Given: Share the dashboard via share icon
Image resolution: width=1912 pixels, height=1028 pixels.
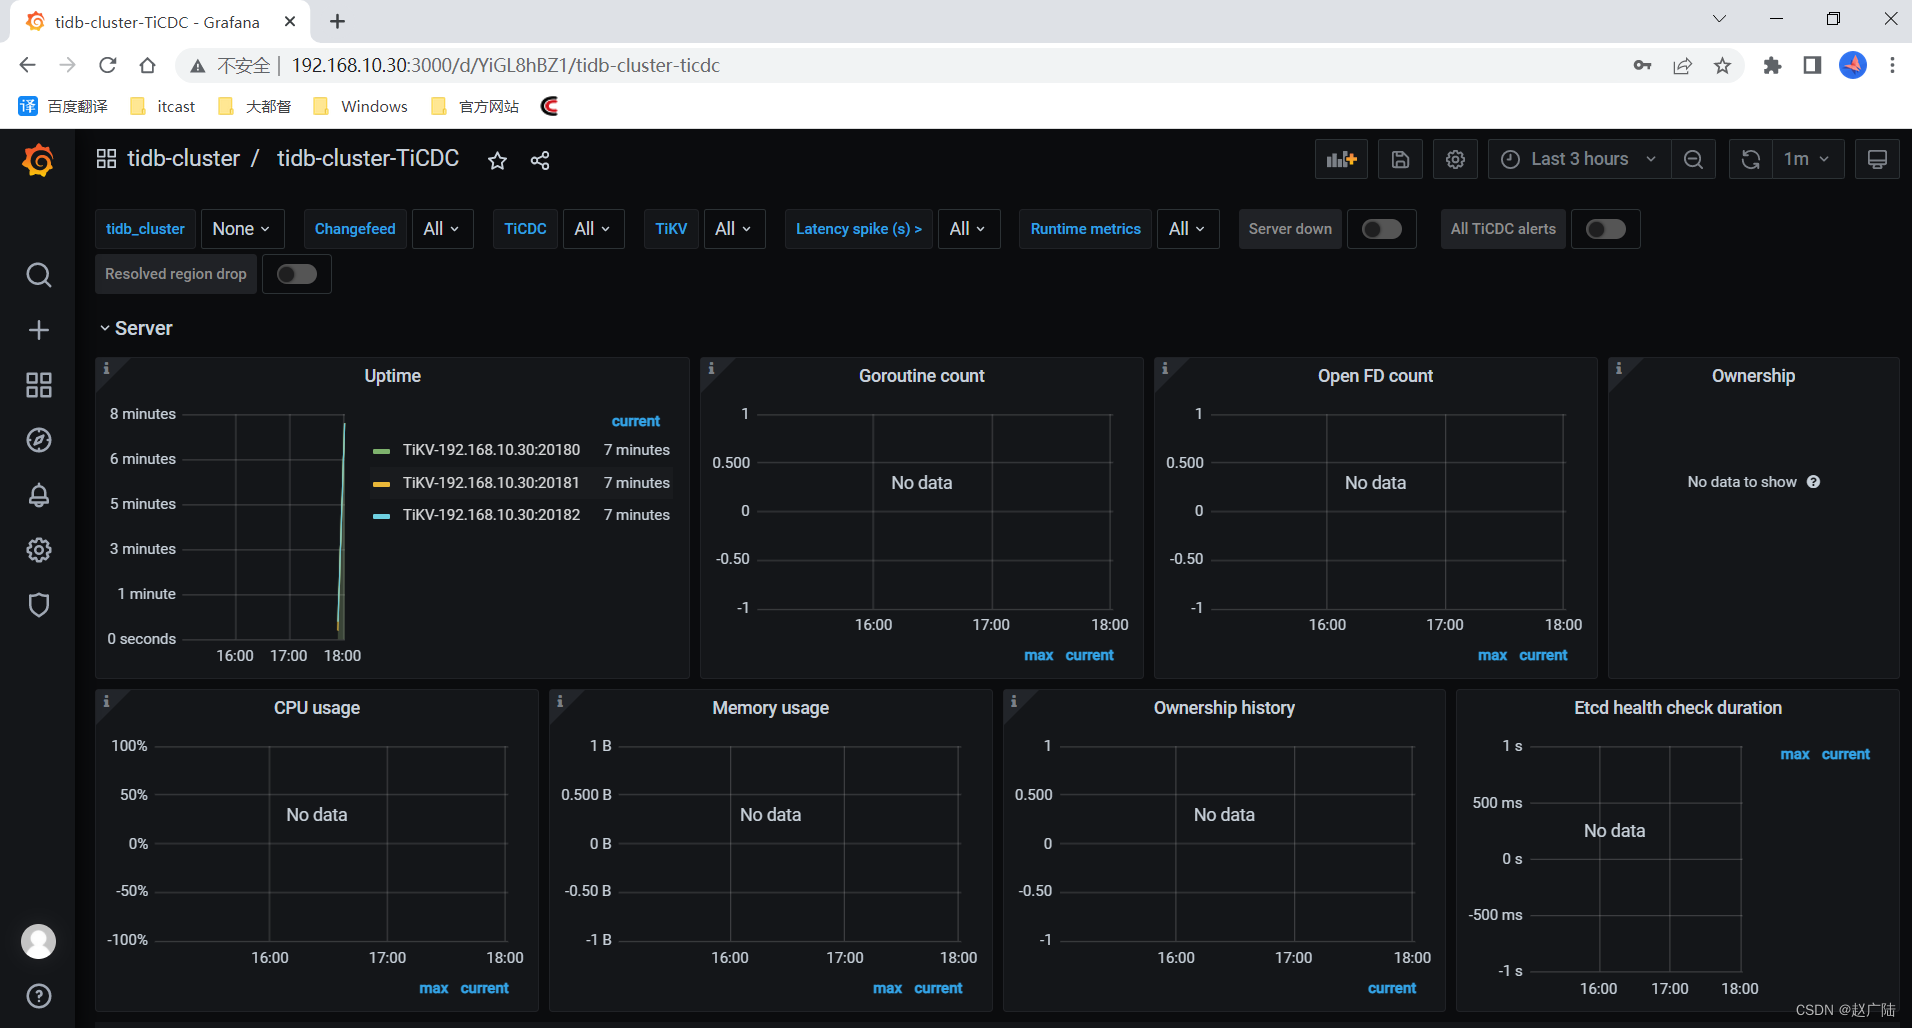Looking at the screenshot, I should point(540,160).
